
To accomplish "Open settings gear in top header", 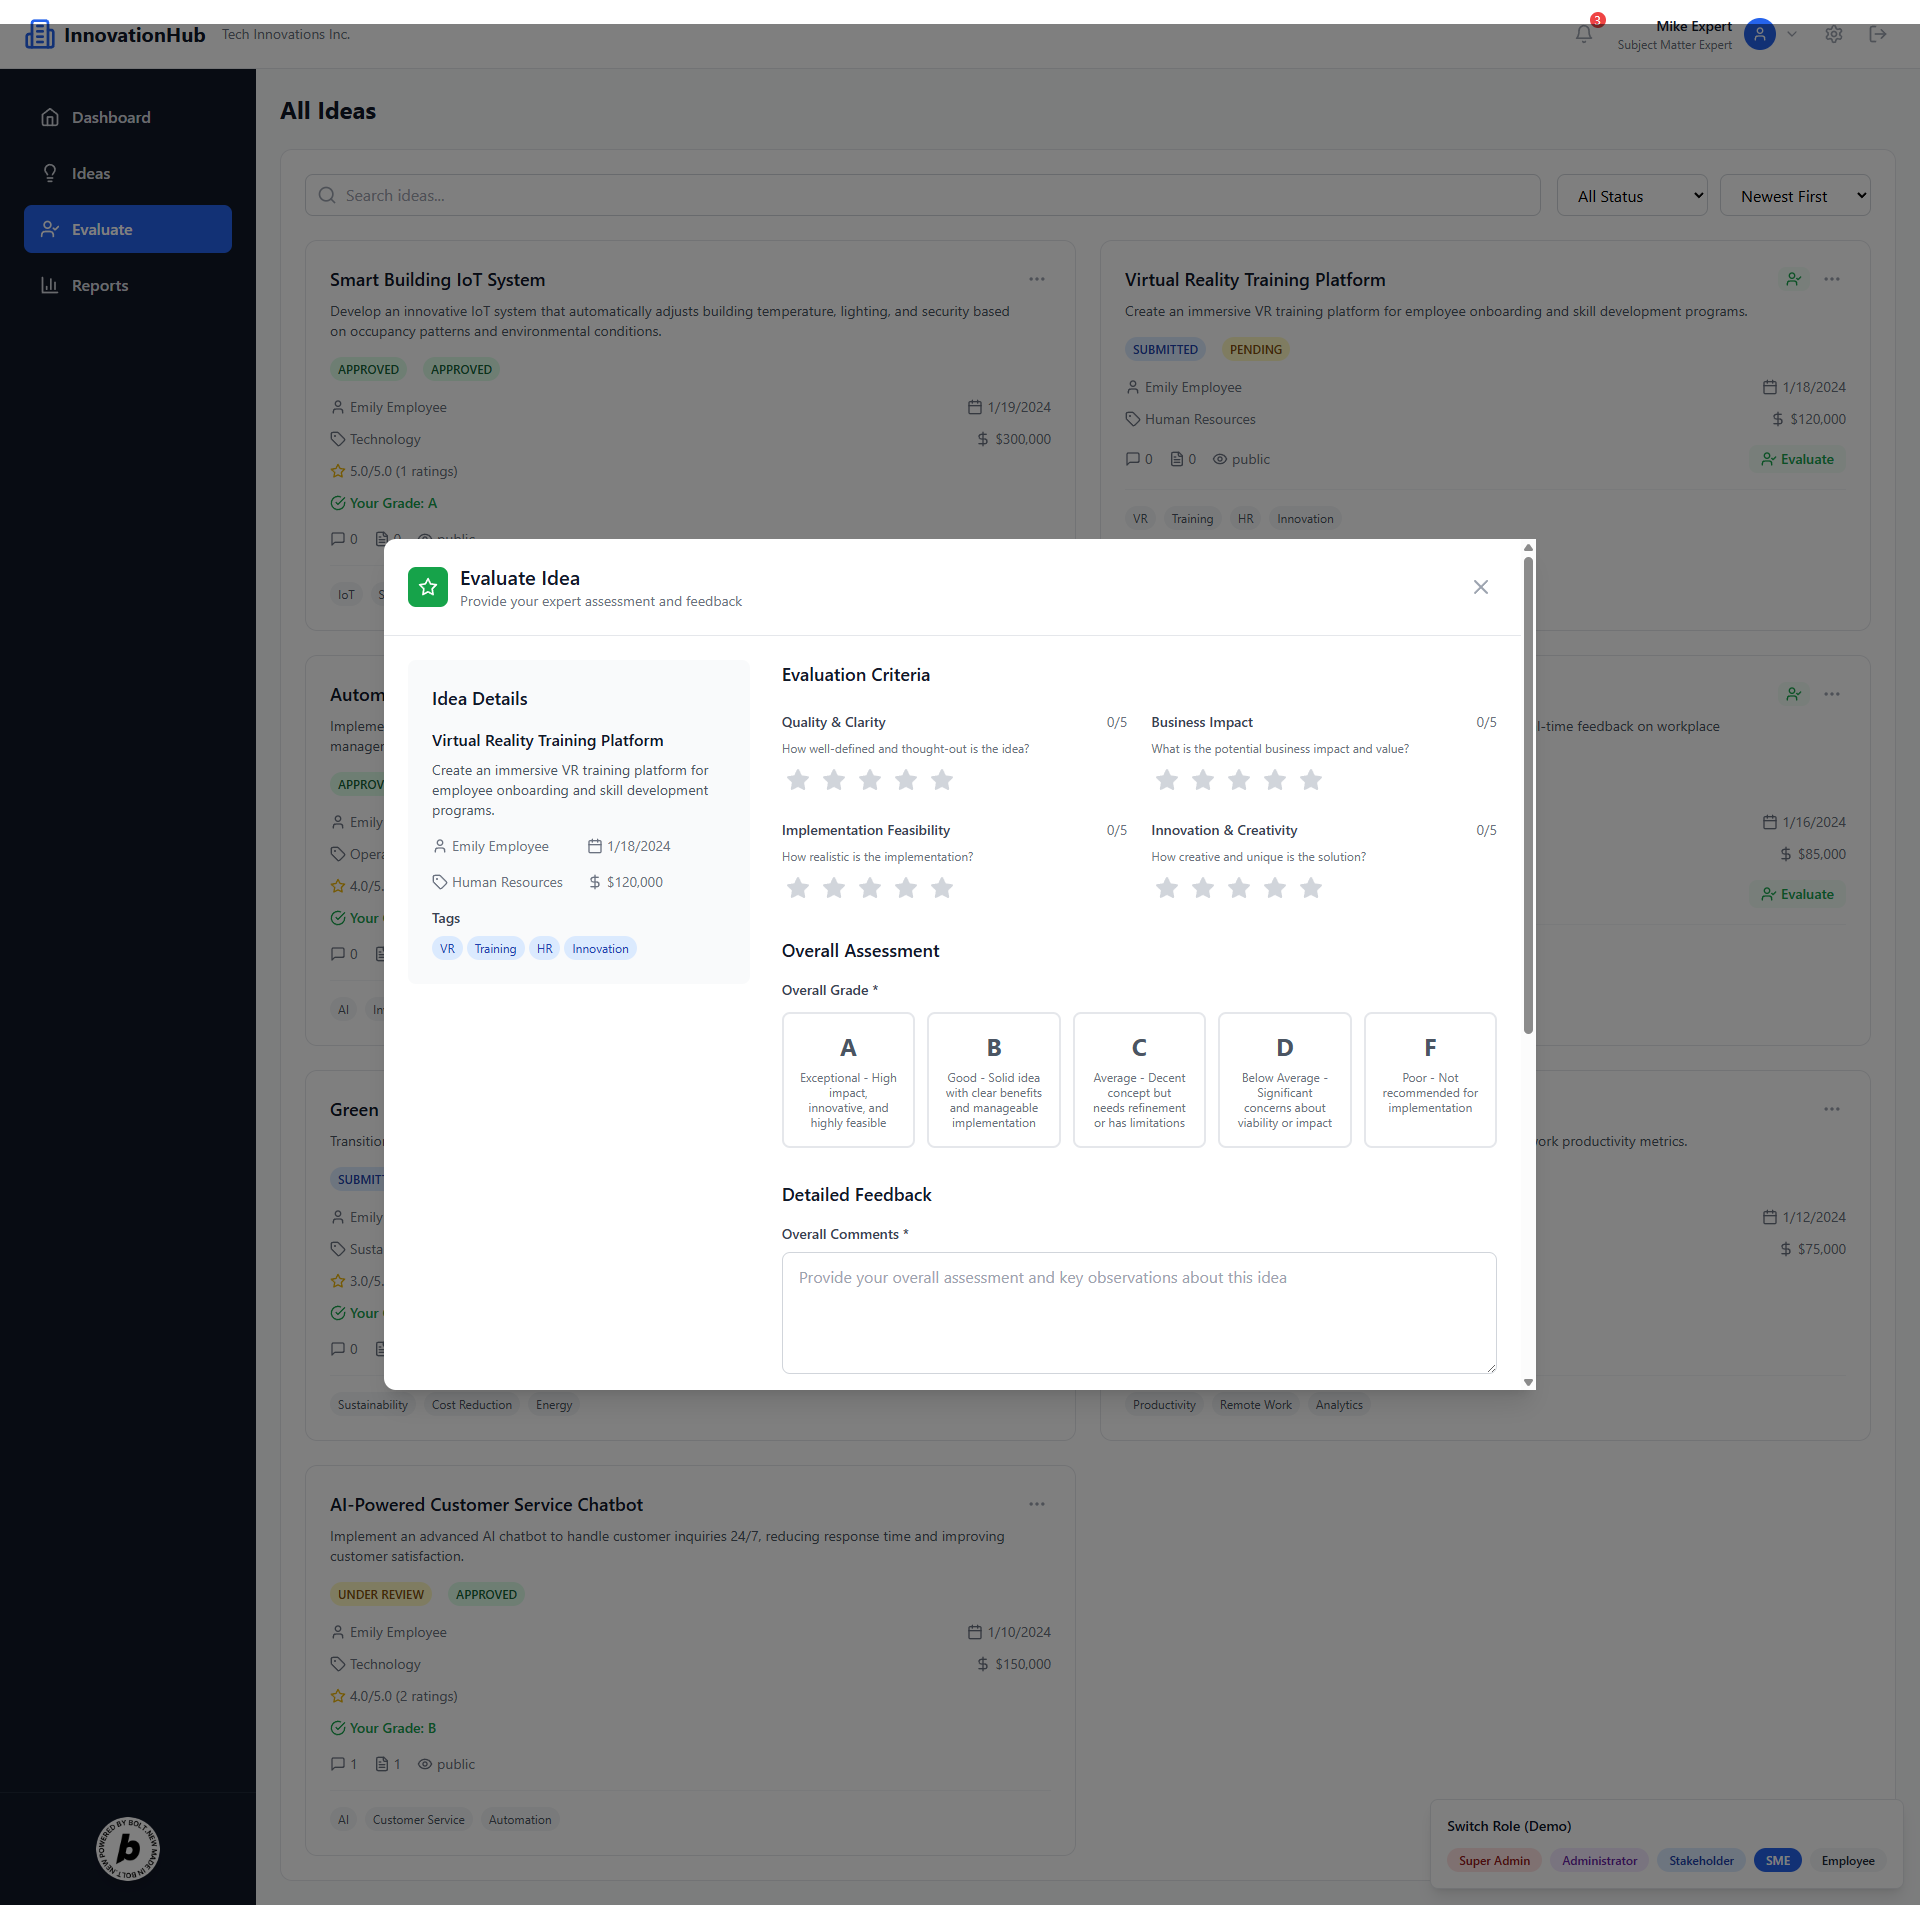I will 1833,34.
